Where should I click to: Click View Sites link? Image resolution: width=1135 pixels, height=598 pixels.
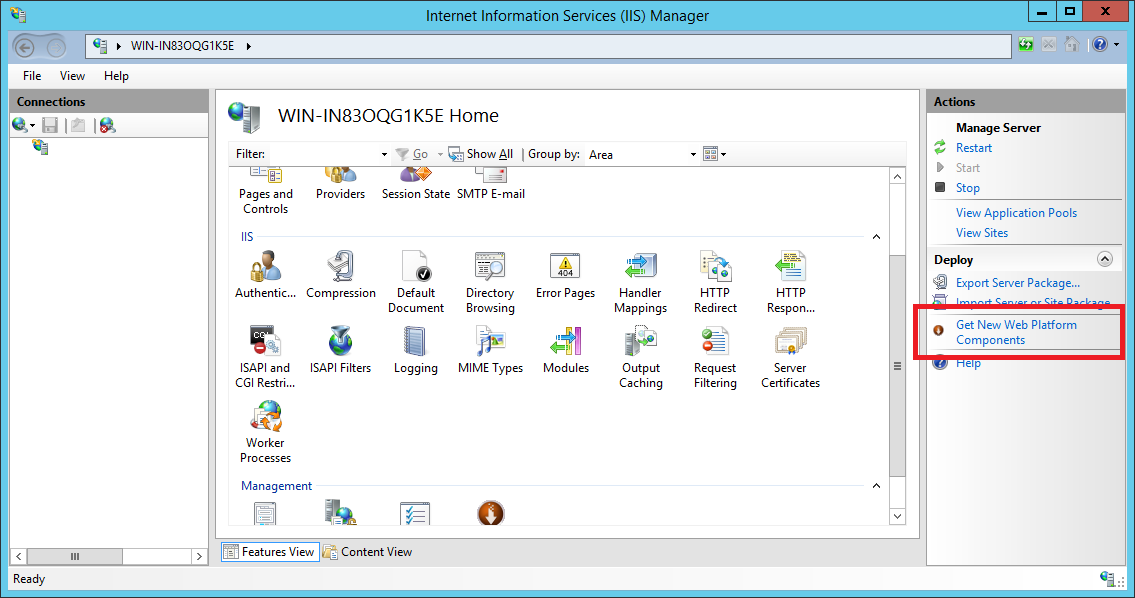click(982, 233)
